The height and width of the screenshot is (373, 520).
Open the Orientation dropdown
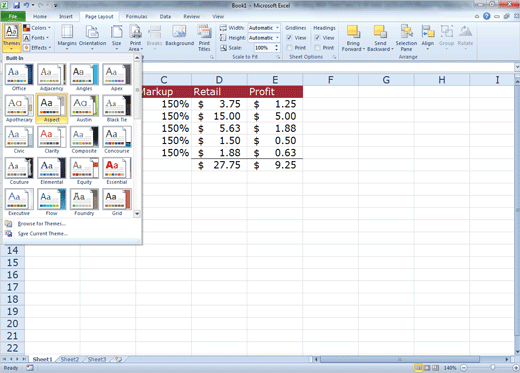(x=92, y=38)
